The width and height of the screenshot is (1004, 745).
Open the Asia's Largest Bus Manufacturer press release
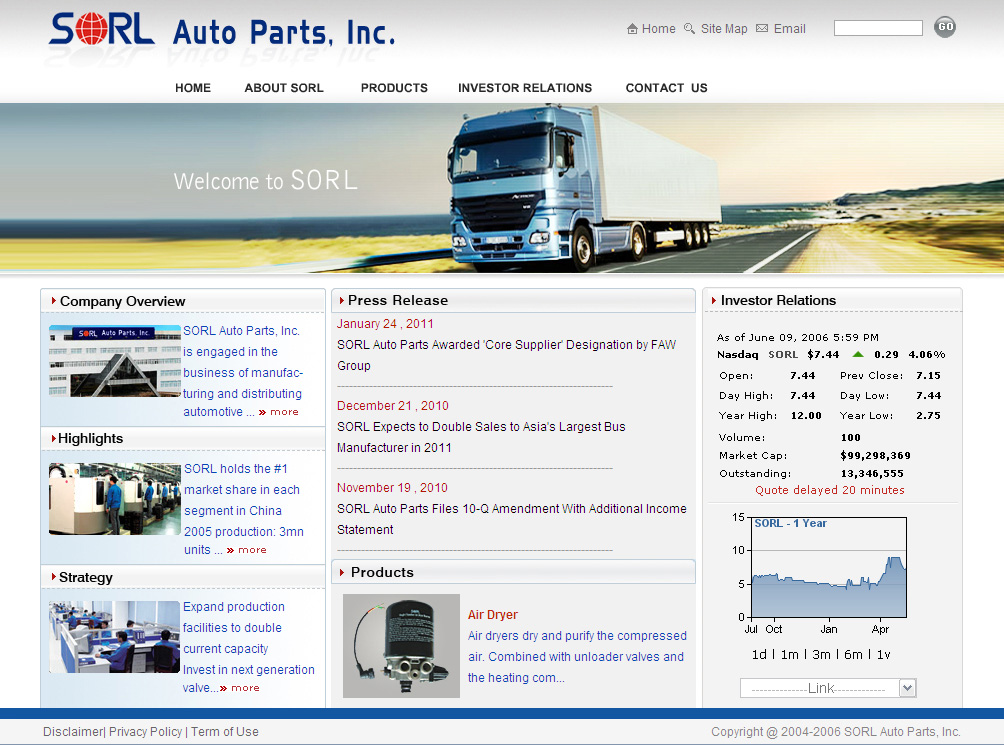(x=481, y=437)
